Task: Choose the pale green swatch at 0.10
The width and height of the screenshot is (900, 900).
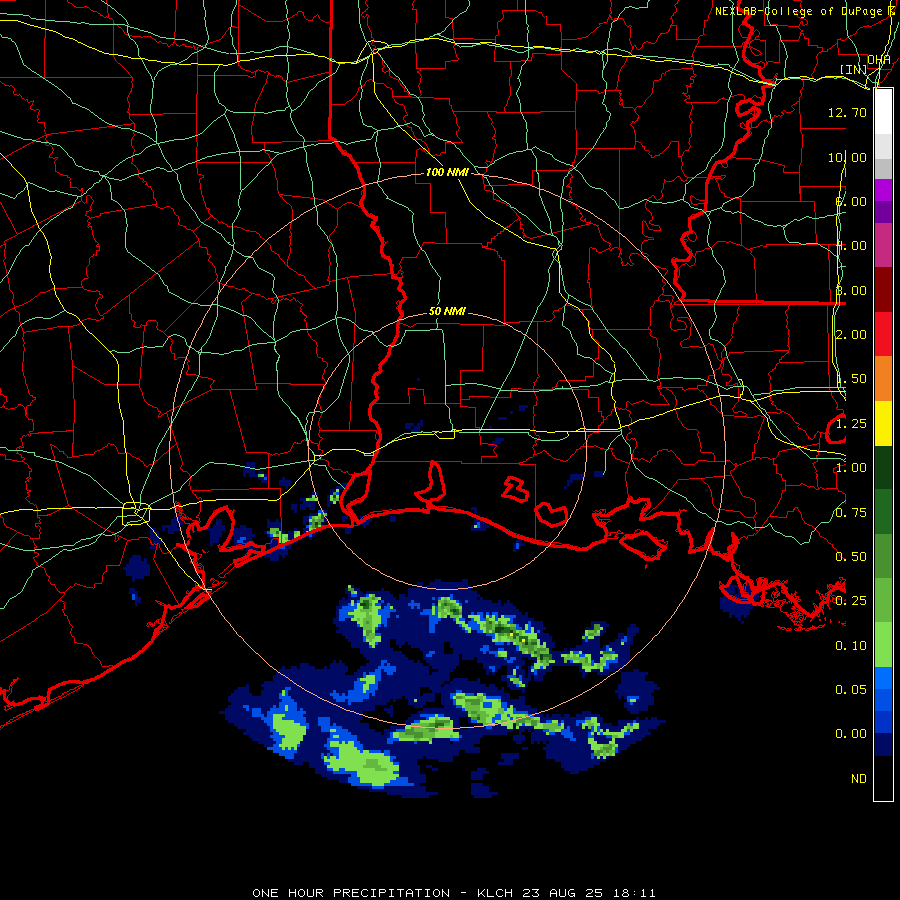Action: [883, 645]
